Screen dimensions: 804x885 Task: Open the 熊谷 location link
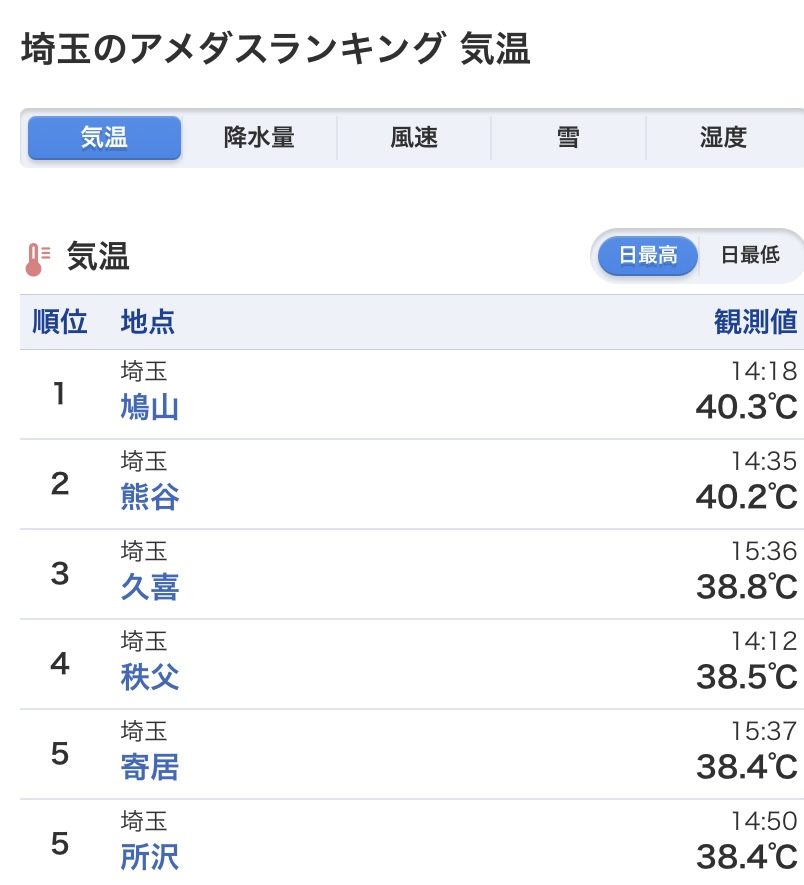[x=150, y=497]
